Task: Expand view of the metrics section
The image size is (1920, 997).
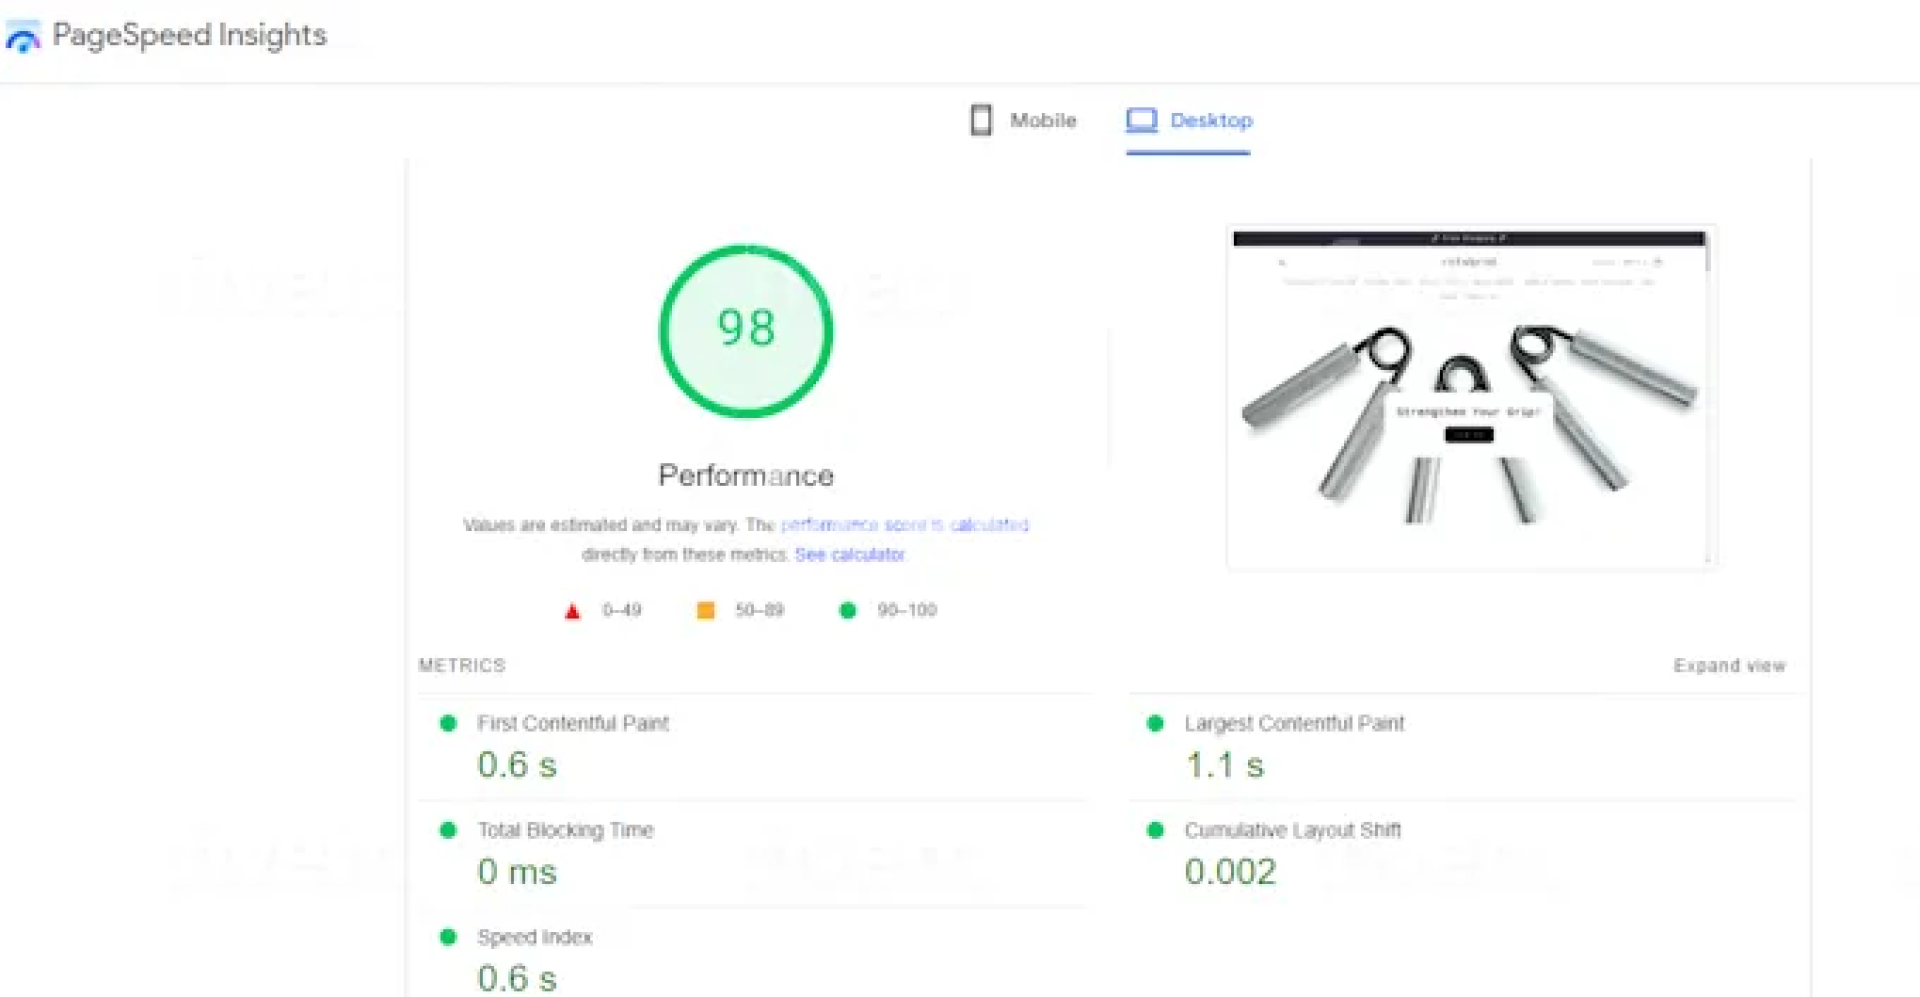Action: [1729, 666]
